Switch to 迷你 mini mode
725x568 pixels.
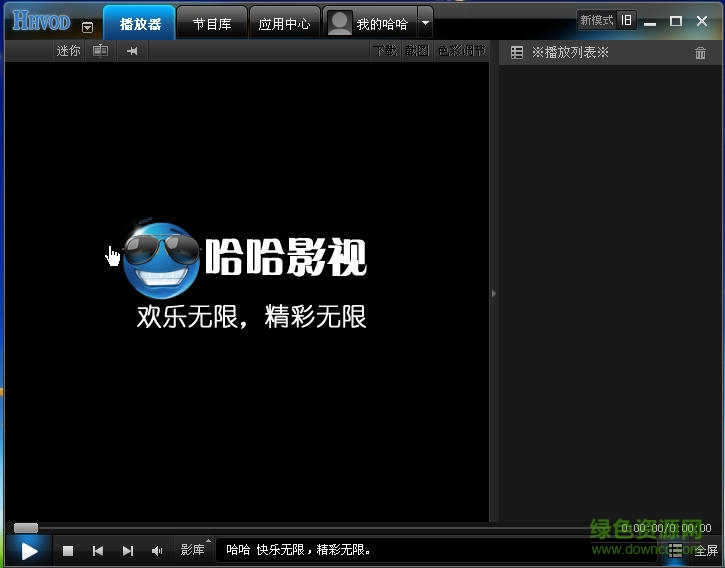(68, 51)
